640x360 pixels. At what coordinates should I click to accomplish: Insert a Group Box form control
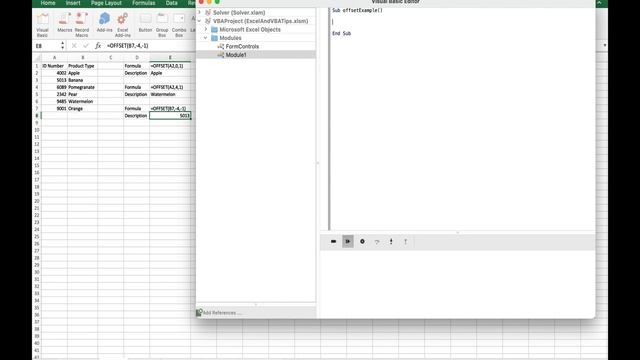coord(162,24)
